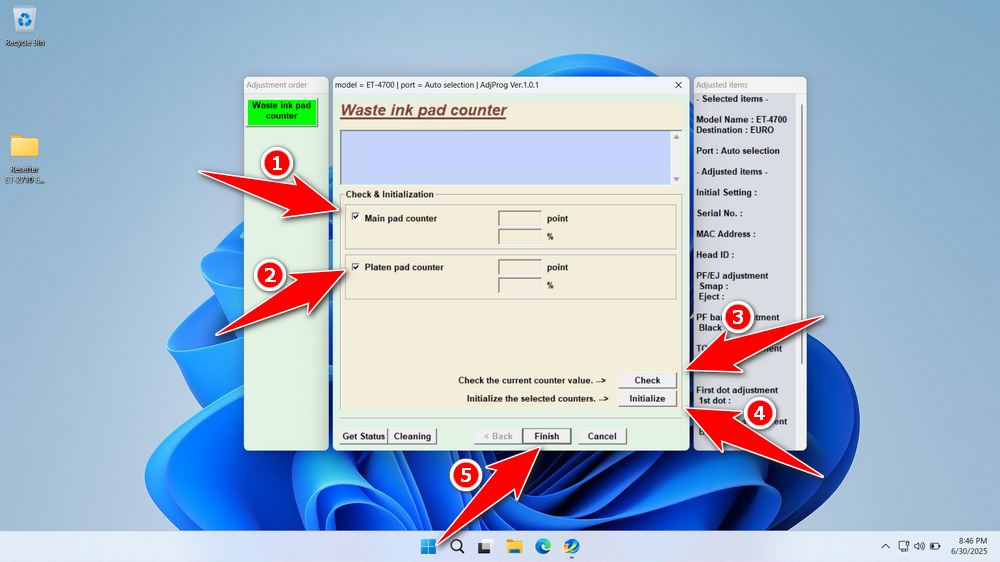Click the Check button
The width and height of the screenshot is (1000, 562).
click(x=647, y=380)
